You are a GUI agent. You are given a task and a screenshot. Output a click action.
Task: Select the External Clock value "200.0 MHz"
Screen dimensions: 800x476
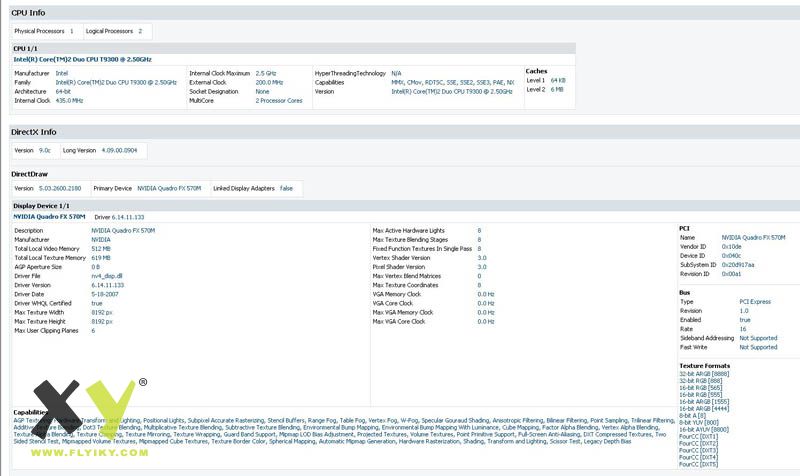tap(269, 83)
